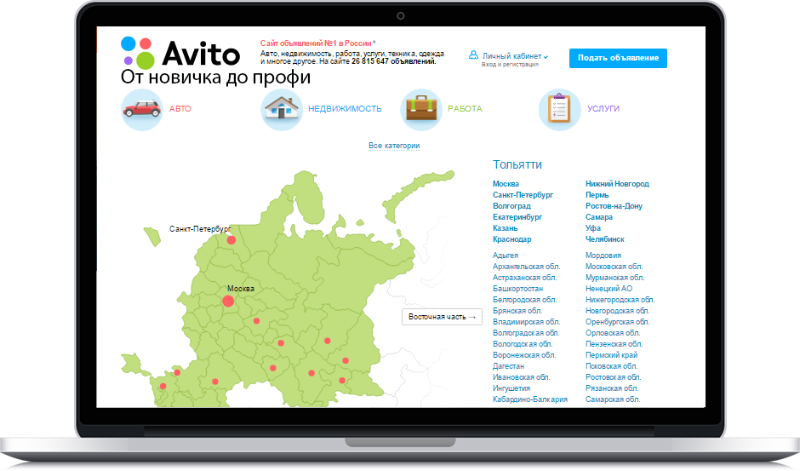Expand the Личный кабинет dropdown
This screenshot has height=471, width=800.
coord(515,56)
